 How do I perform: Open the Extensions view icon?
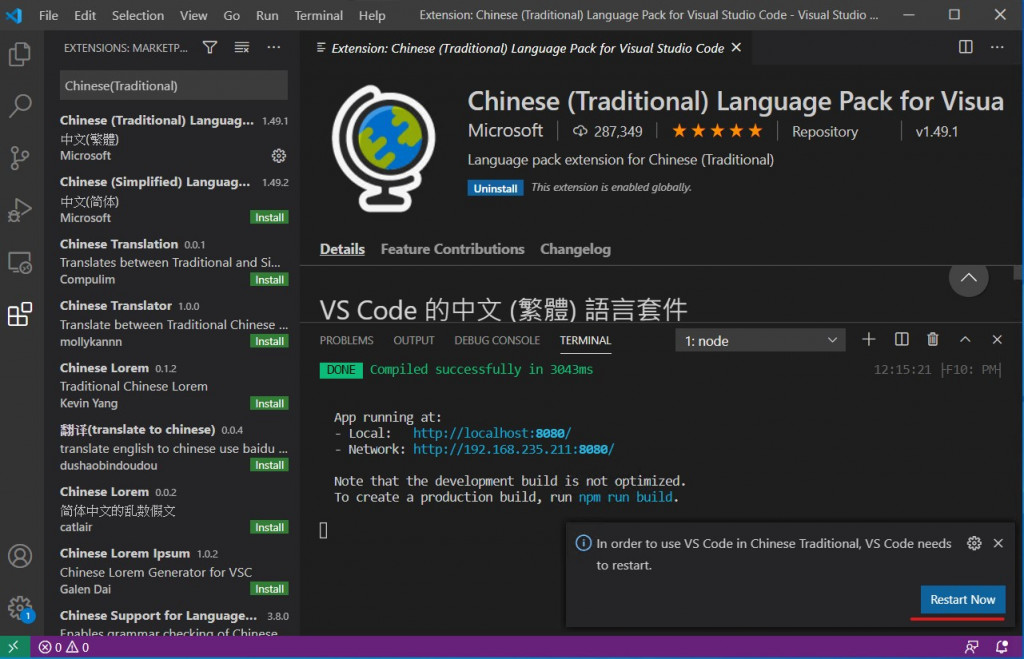[20, 314]
